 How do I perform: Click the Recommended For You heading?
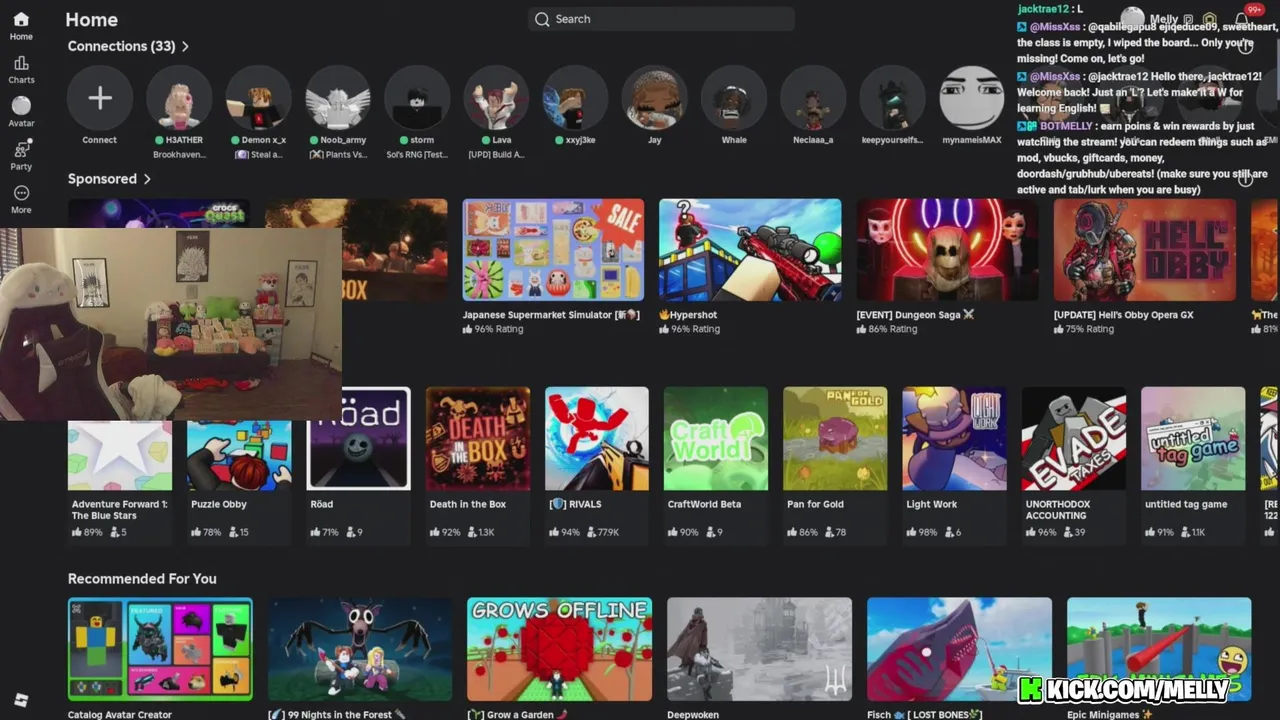click(142, 579)
